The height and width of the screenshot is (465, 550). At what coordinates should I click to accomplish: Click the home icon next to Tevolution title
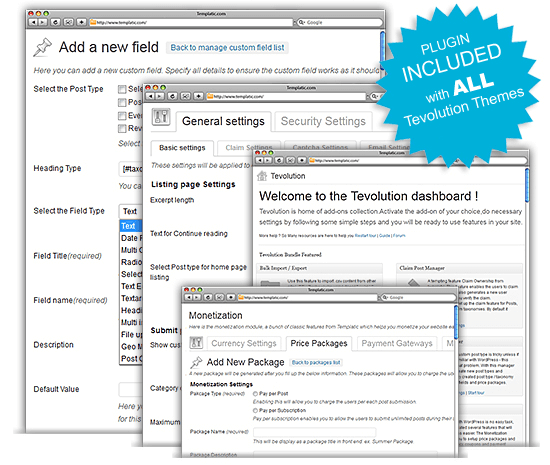coord(262,176)
